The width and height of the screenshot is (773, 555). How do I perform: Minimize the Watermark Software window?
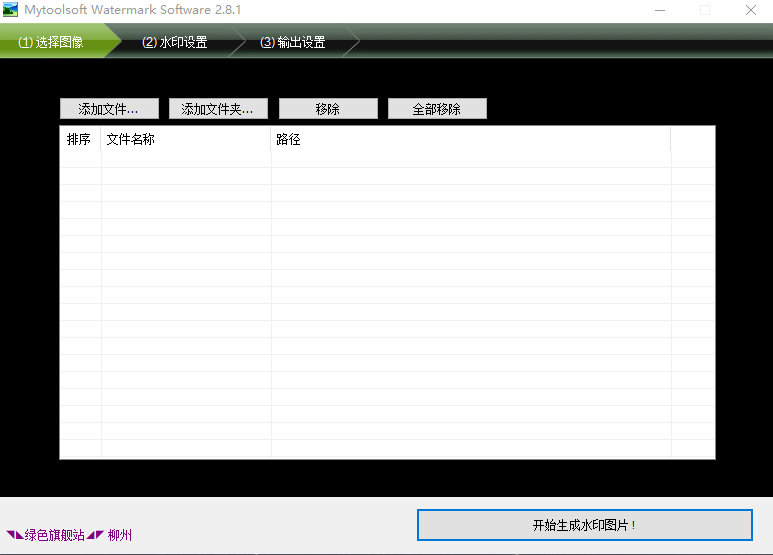click(660, 10)
